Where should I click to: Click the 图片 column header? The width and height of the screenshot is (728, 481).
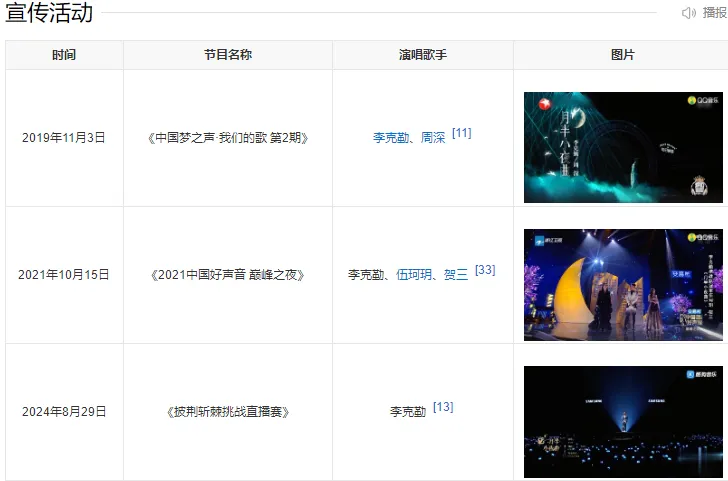coord(623,55)
